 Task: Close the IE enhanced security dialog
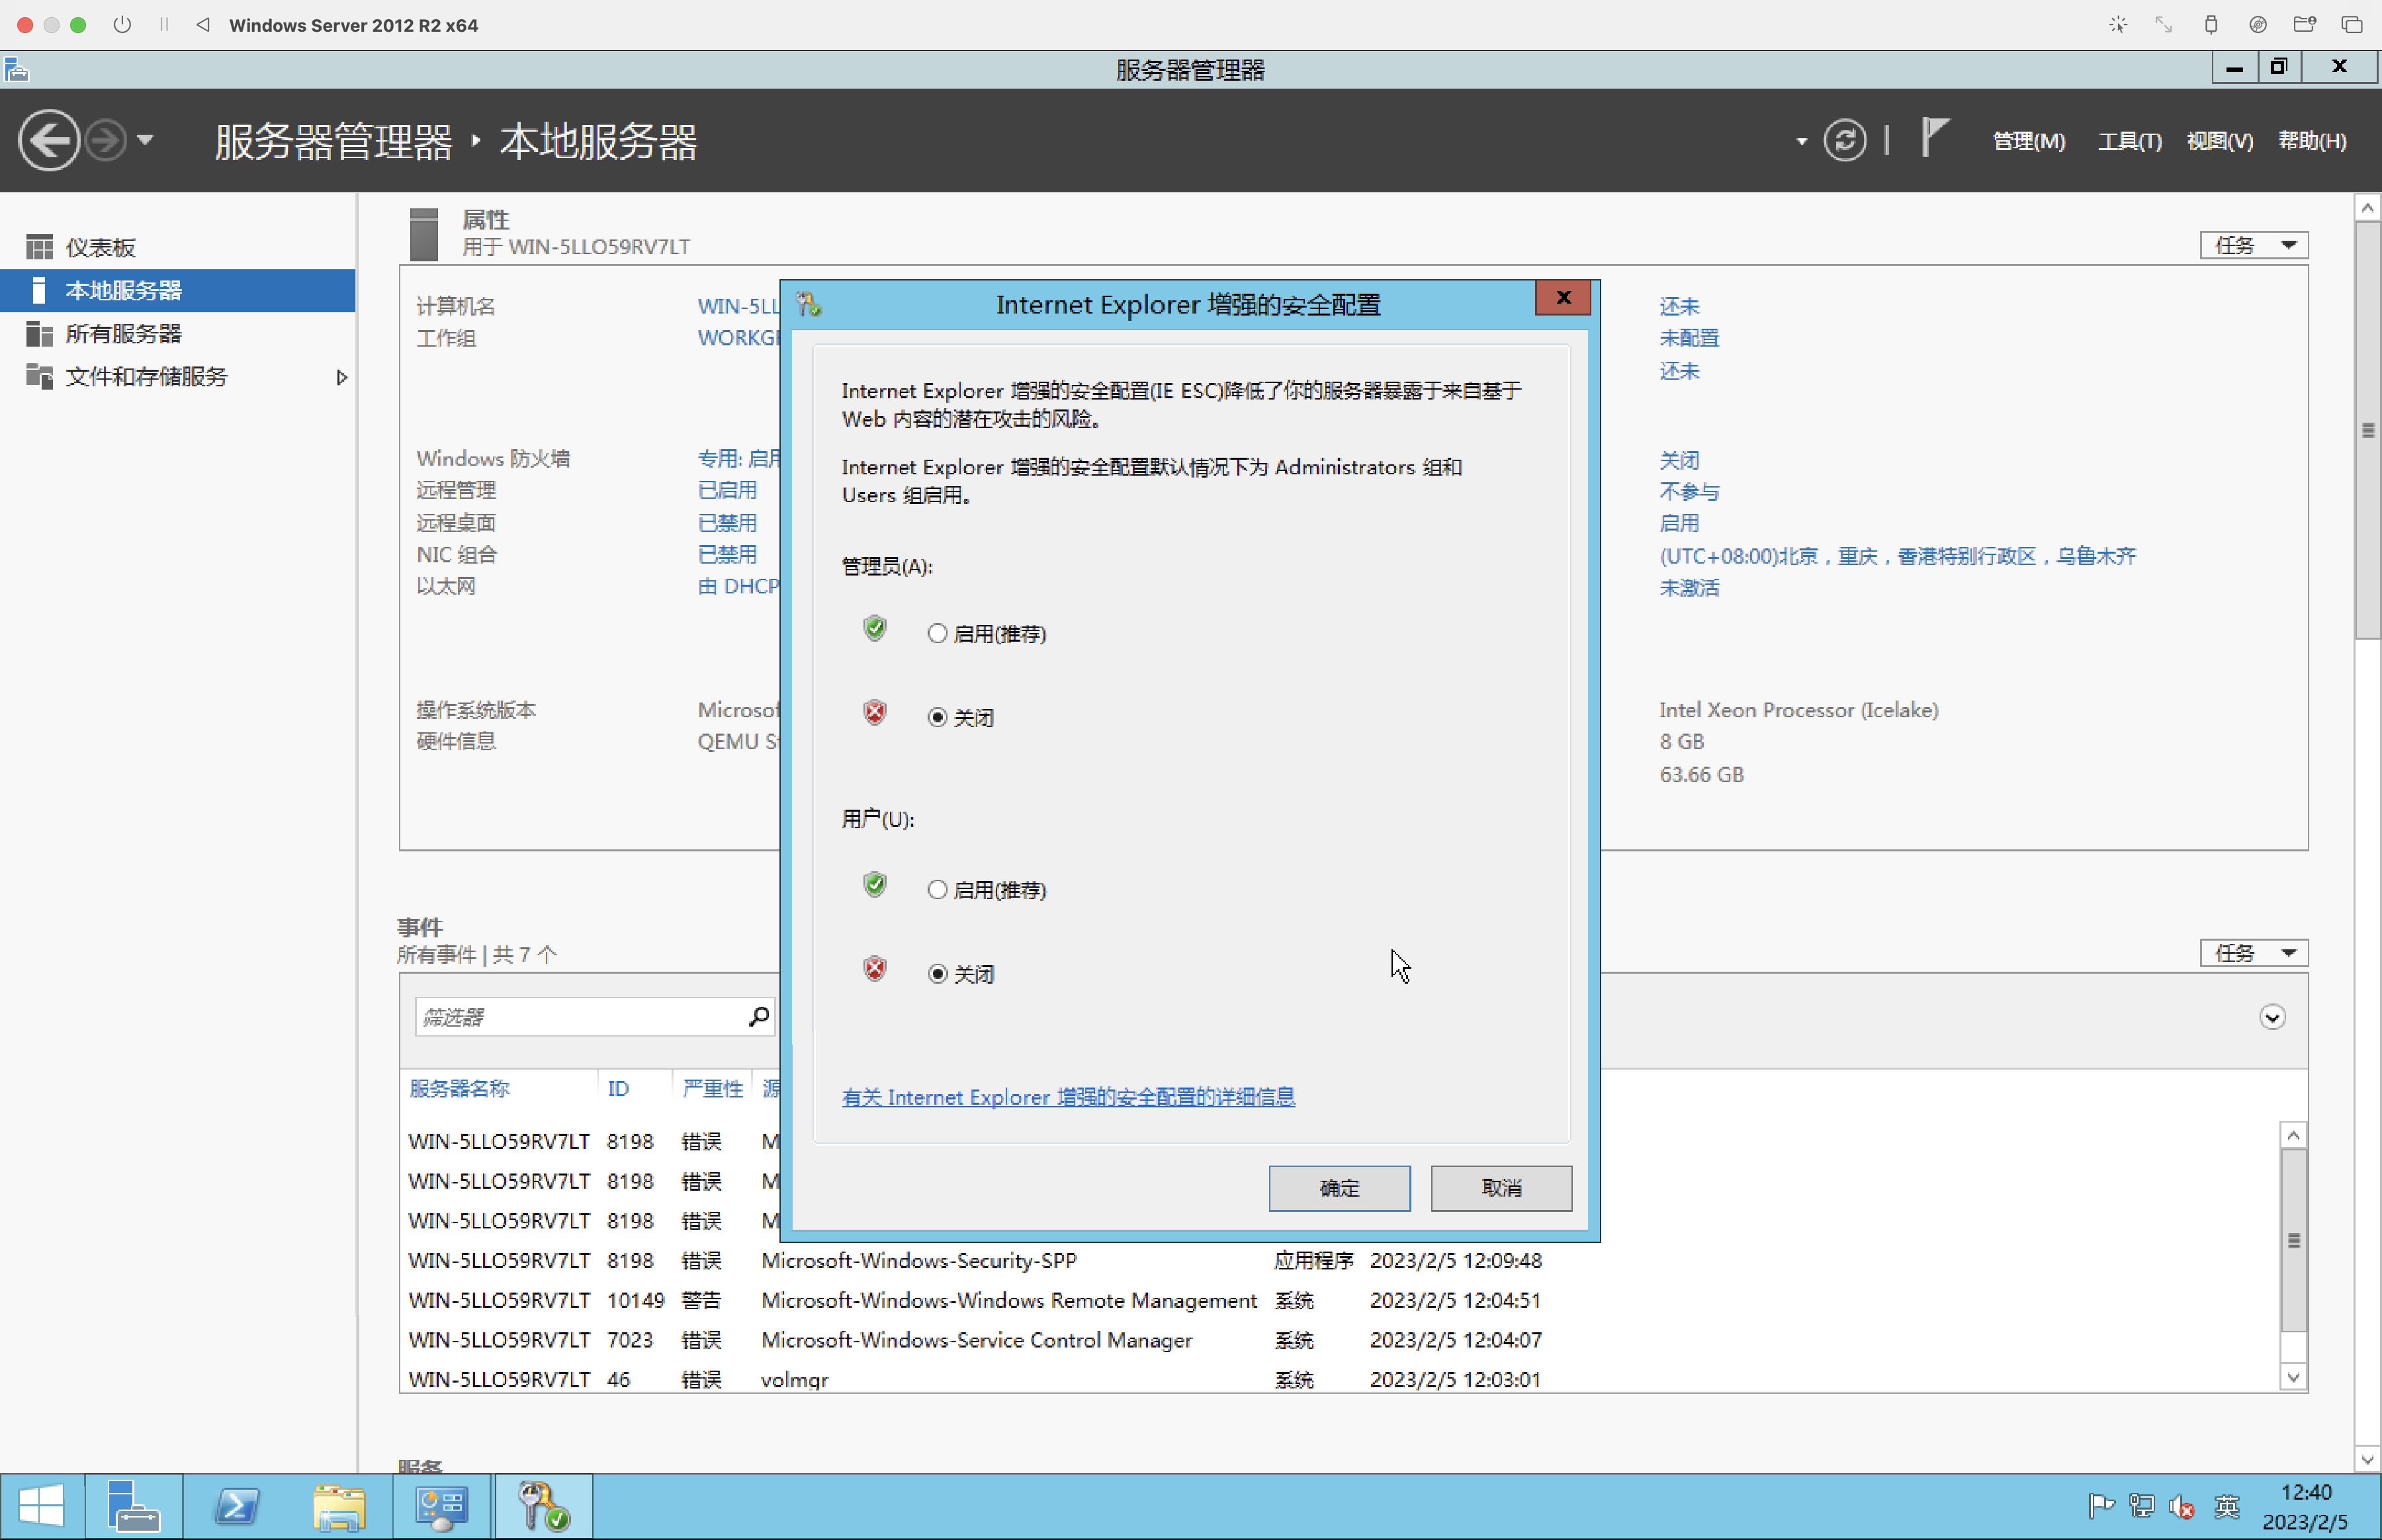pos(1563,298)
